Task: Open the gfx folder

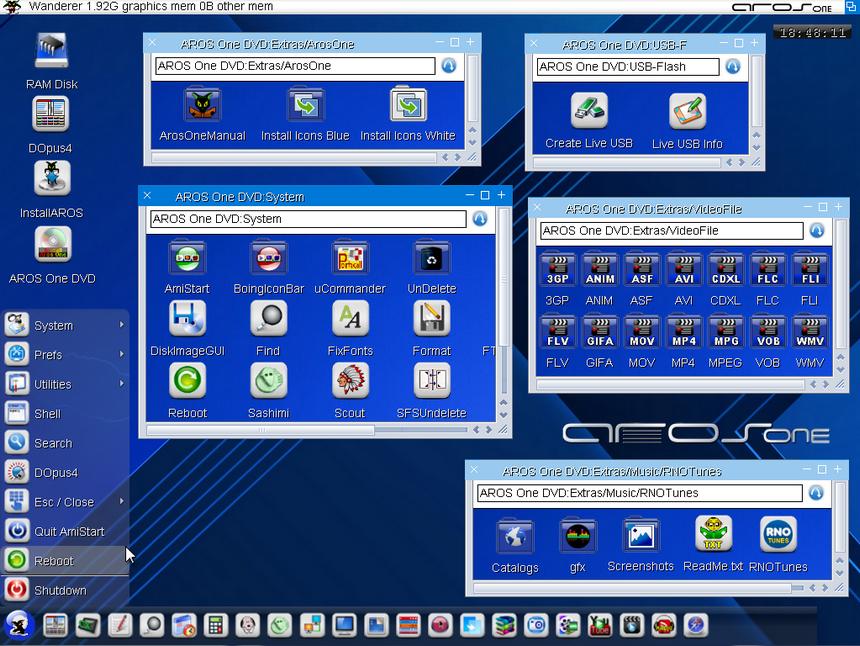Action: point(578,537)
